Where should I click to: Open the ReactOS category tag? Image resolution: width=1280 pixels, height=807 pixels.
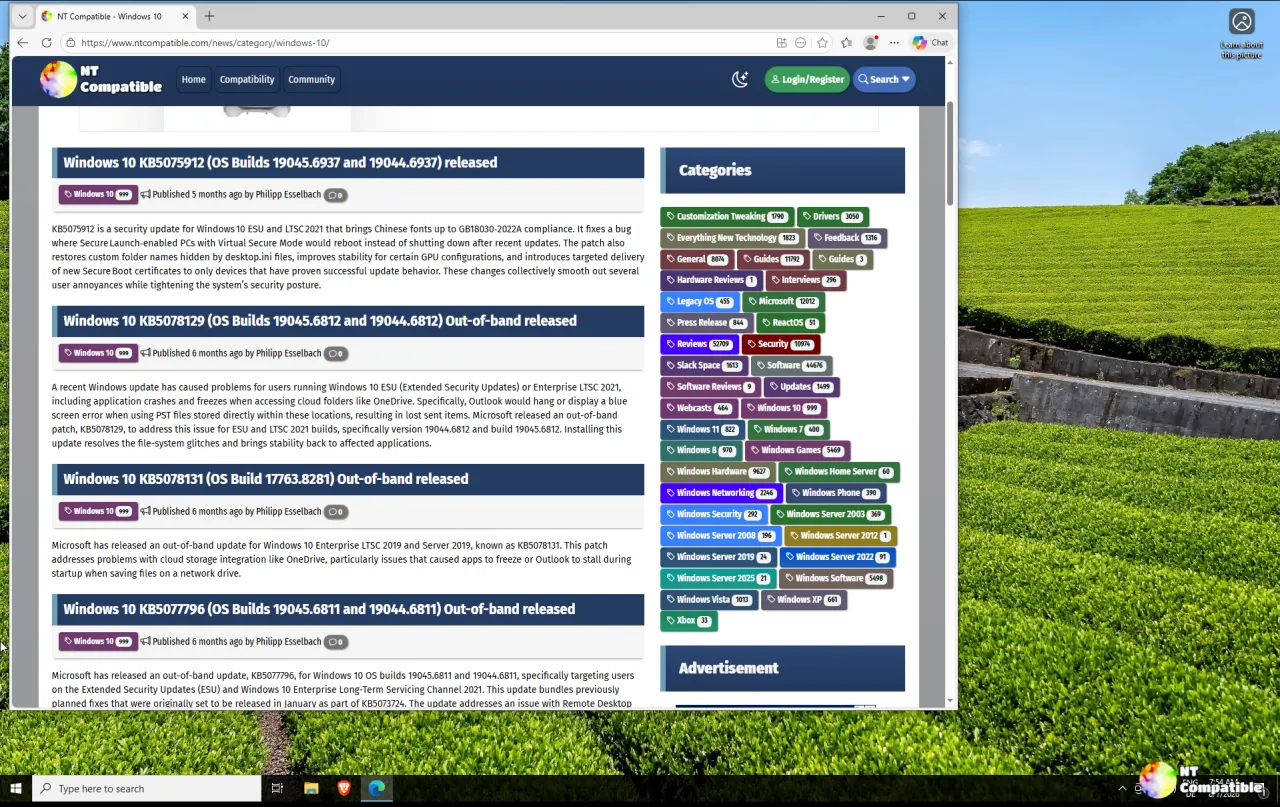pos(790,323)
